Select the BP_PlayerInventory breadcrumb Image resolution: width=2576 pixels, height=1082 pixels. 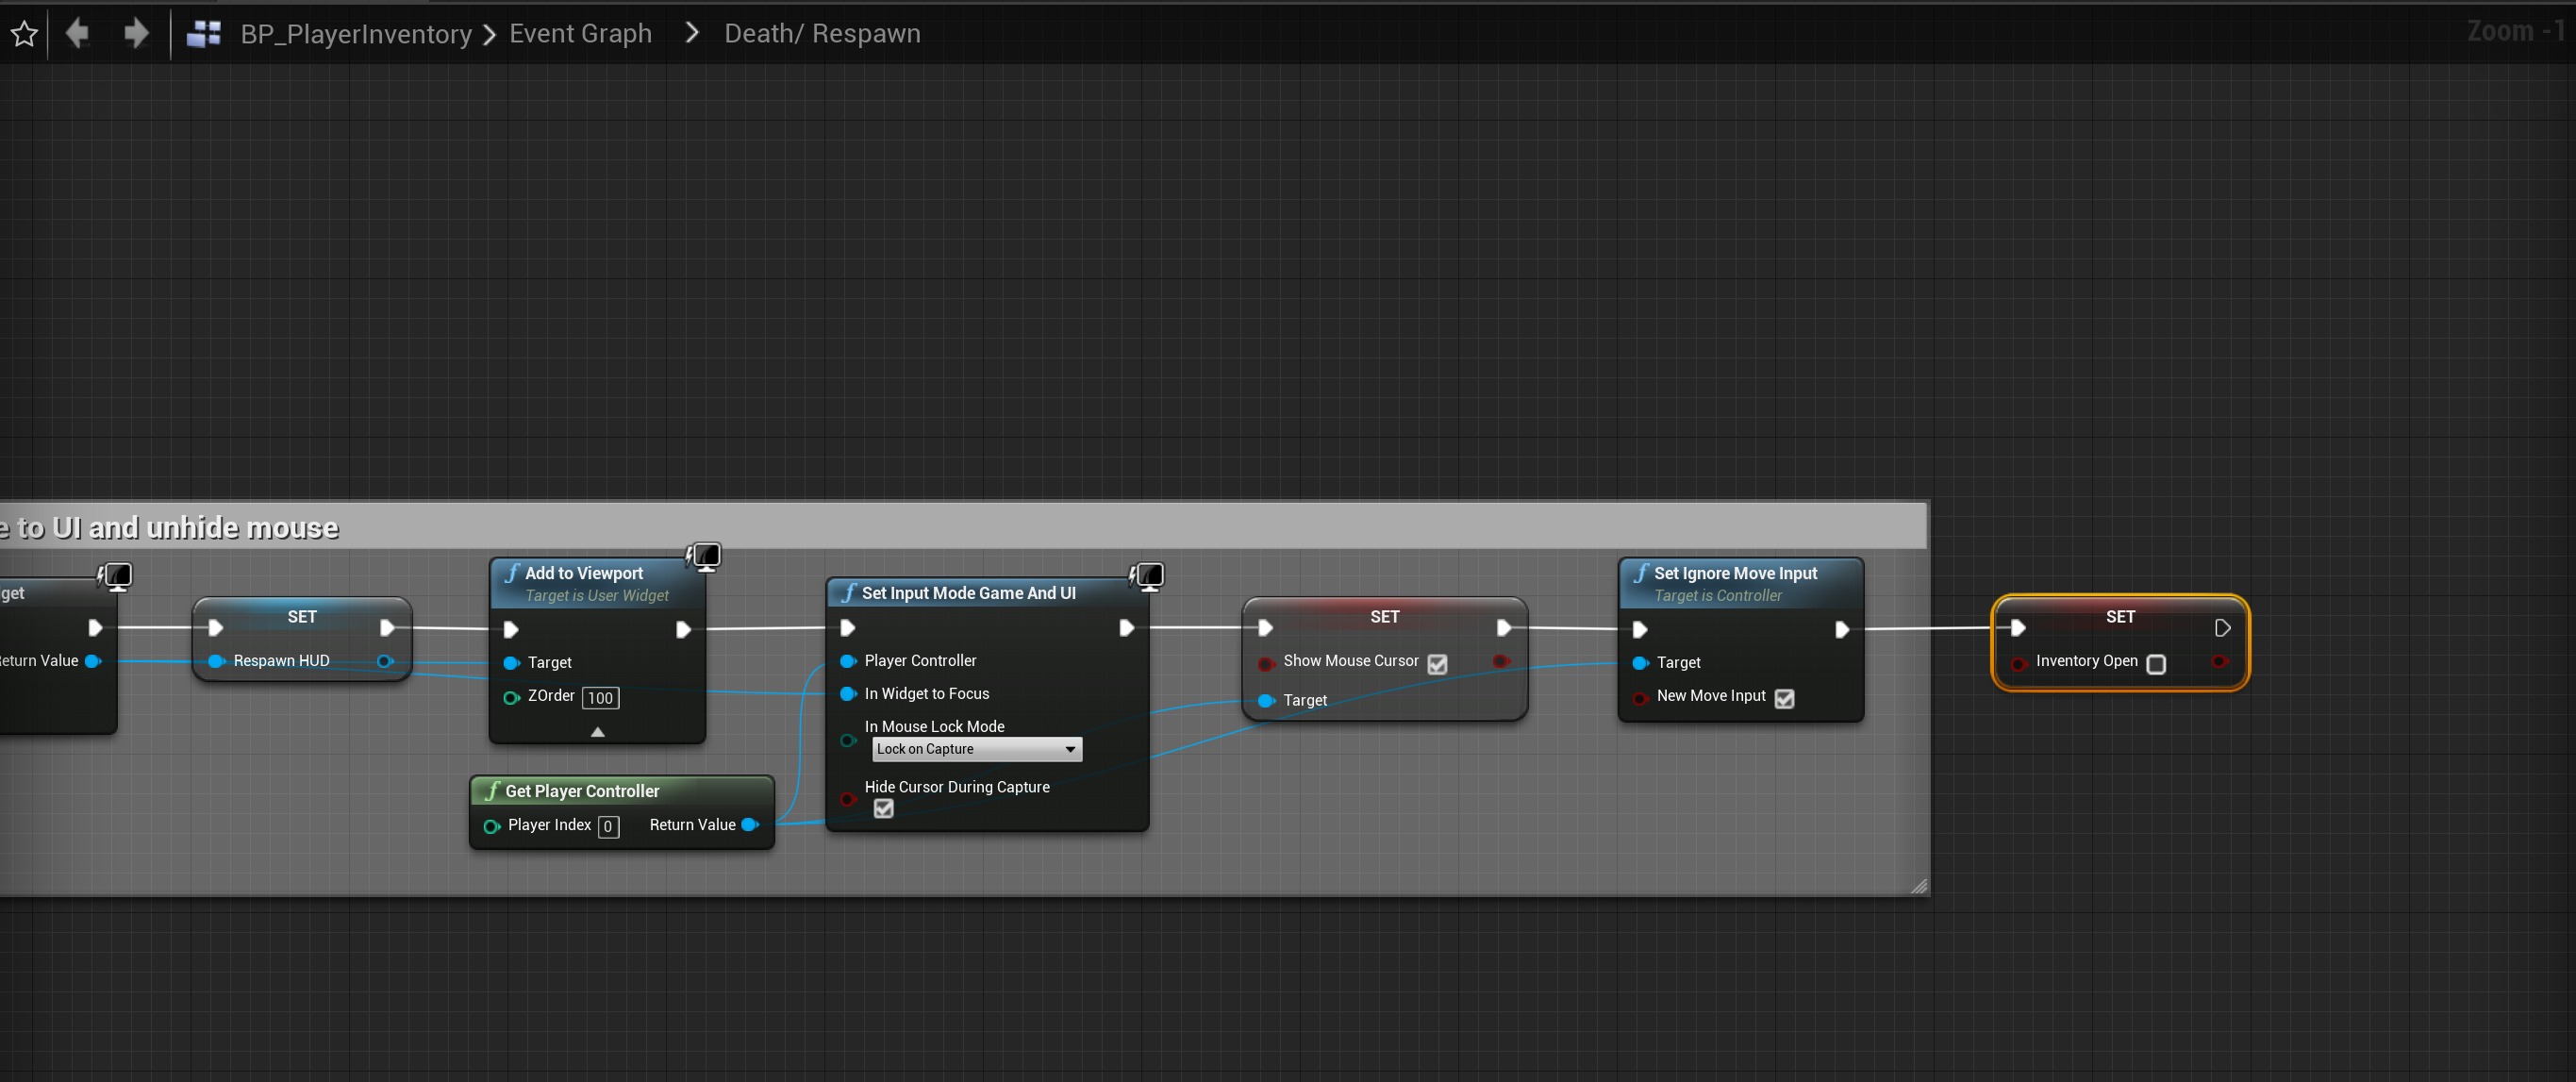355,34
